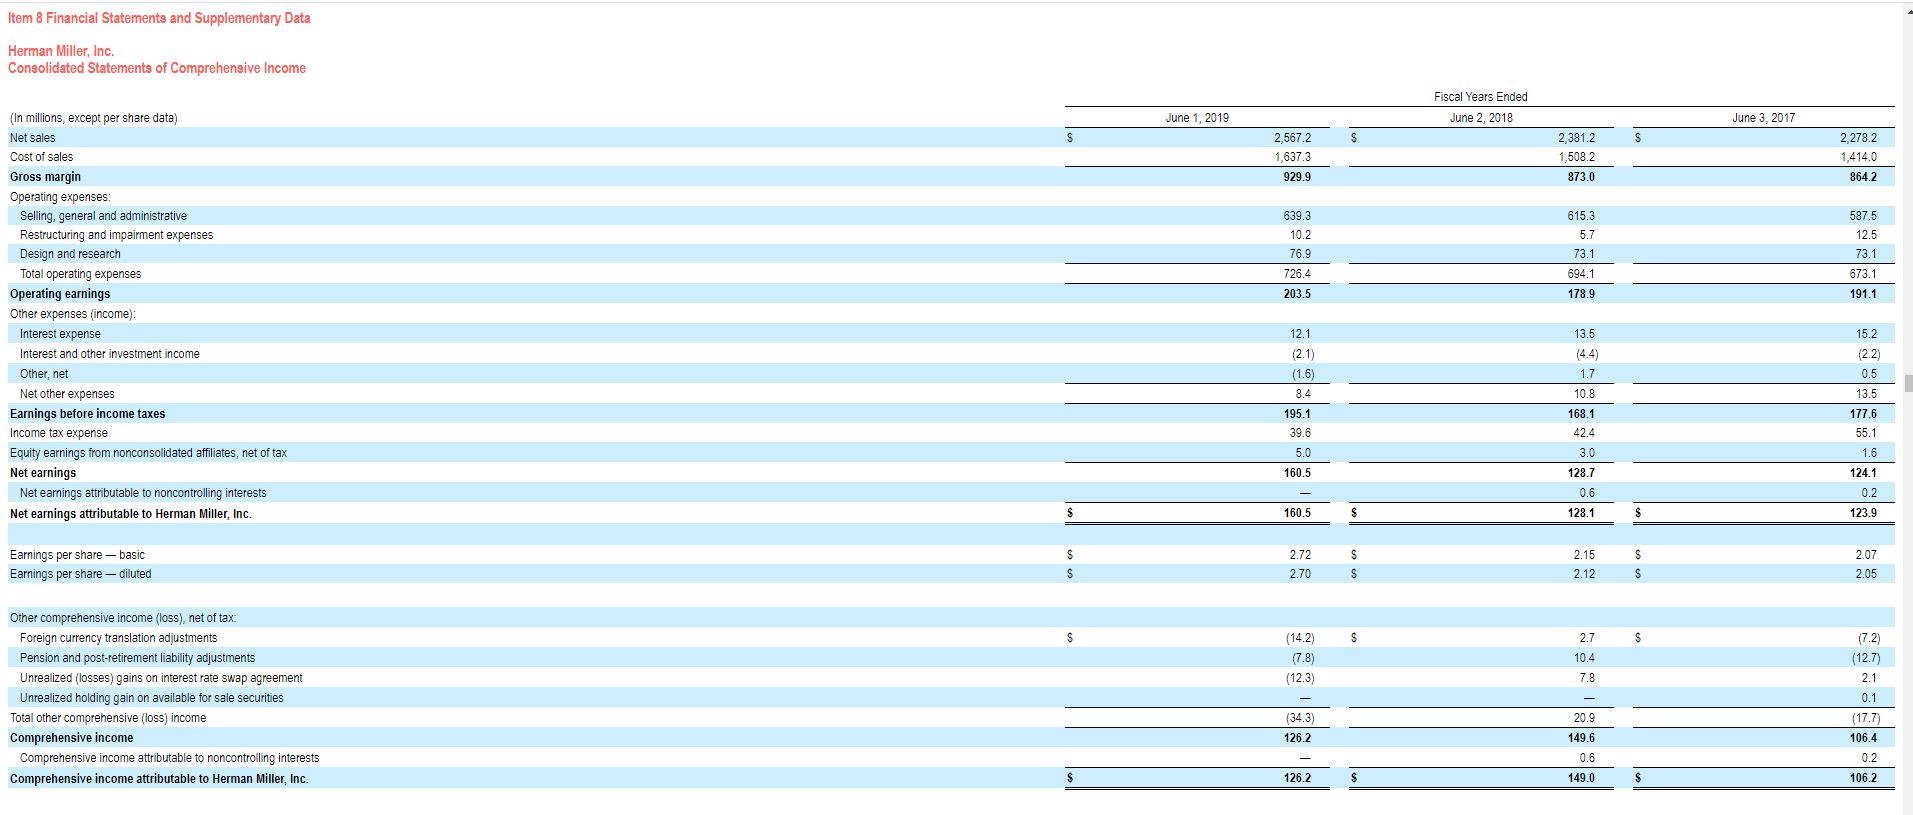Select the 'Herman Miller, Inc.' title text
1913x815 pixels.
pyautogui.click(x=61, y=51)
